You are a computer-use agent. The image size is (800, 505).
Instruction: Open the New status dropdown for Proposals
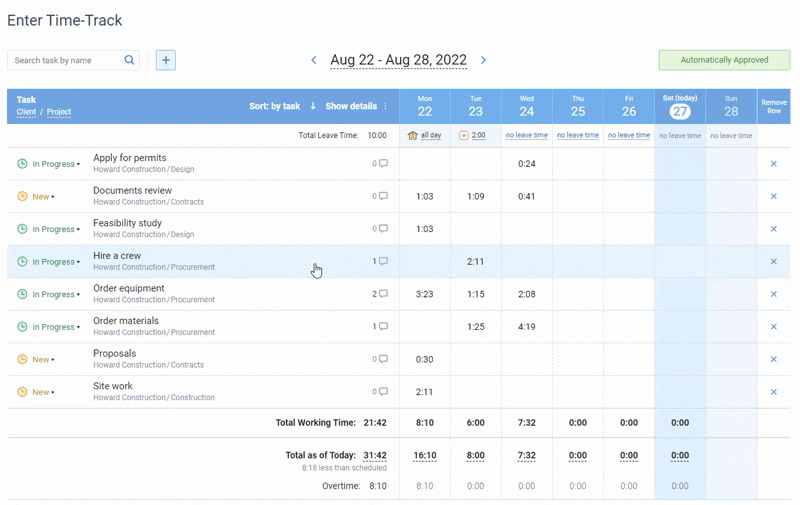(x=43, y=360)
